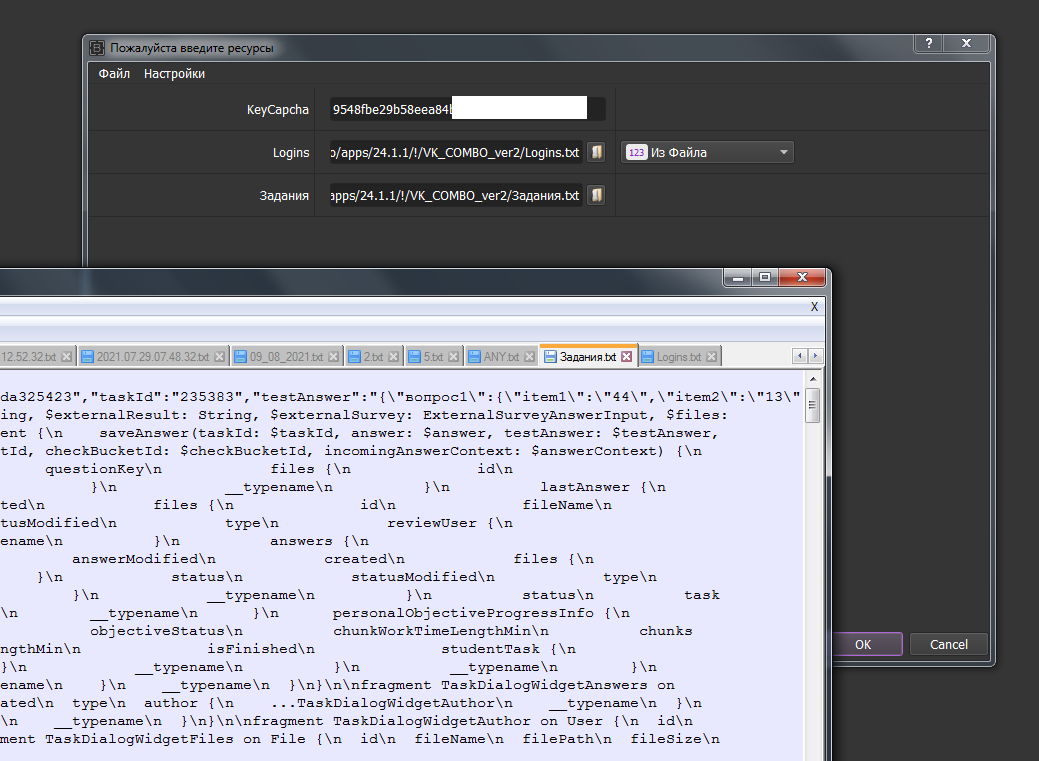Screen dimensions: 1039x761
Task: Close the 09_08_2021.txt tab
Action: [334, 357]
